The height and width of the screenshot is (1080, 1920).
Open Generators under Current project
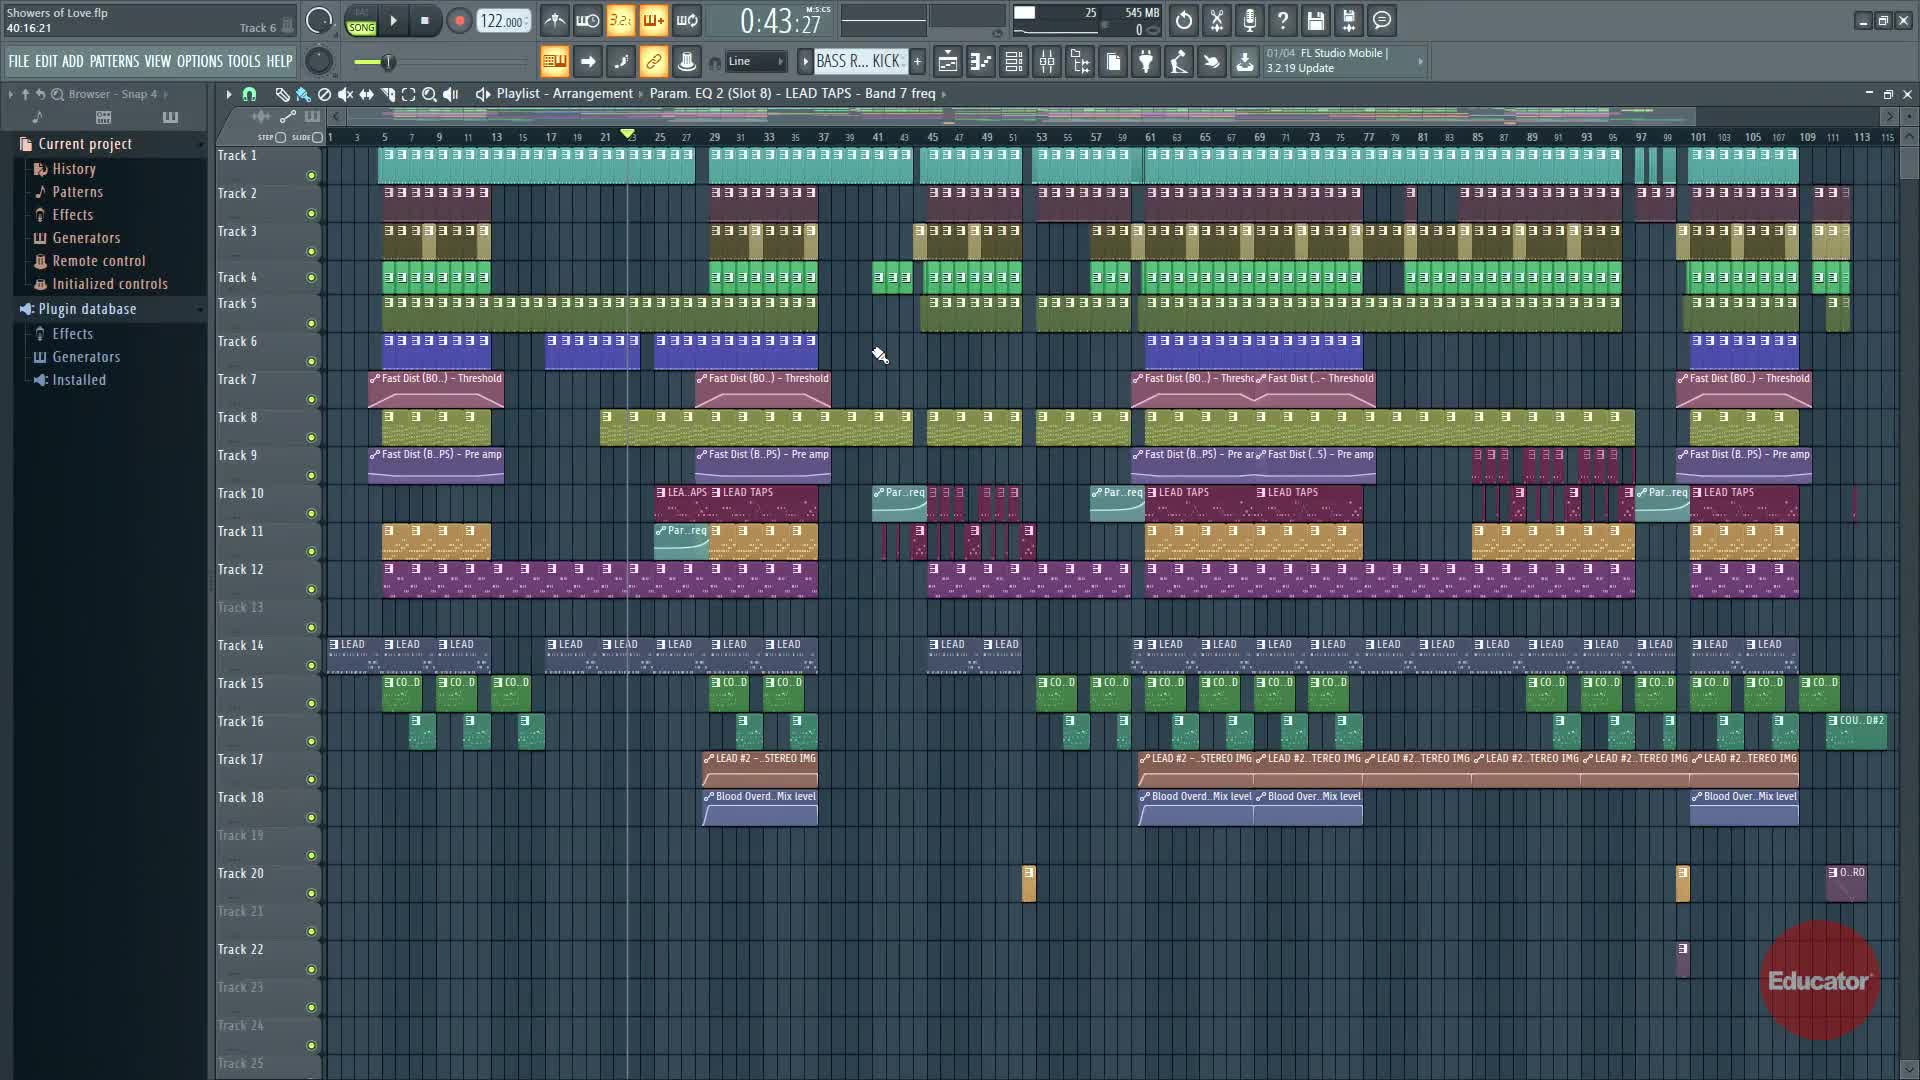pyautogui.click(x=86, y=238)
